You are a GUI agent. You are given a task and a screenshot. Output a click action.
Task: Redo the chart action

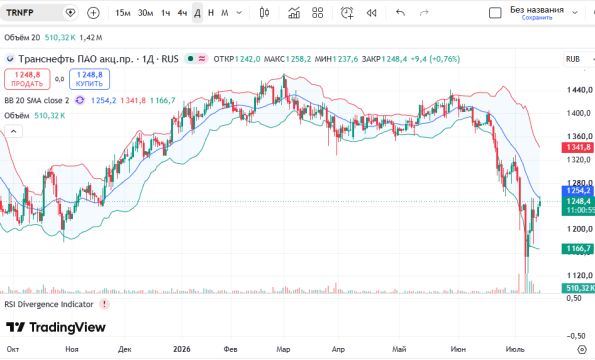pyautogui.click(x=424, y=13)
